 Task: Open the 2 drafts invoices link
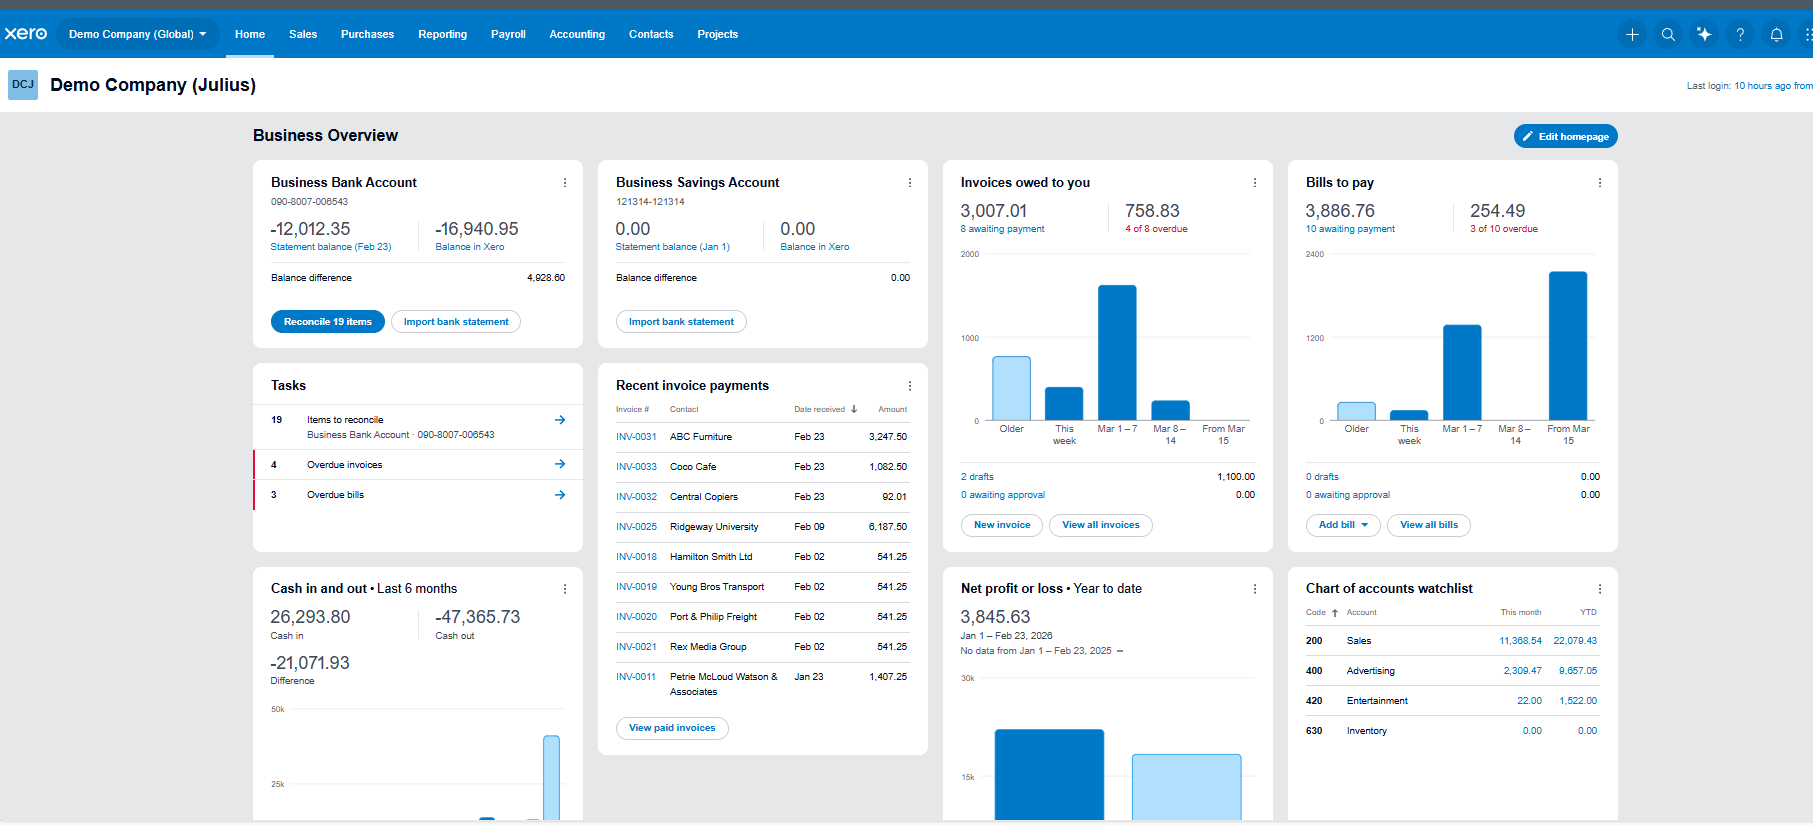pos(977,477)
